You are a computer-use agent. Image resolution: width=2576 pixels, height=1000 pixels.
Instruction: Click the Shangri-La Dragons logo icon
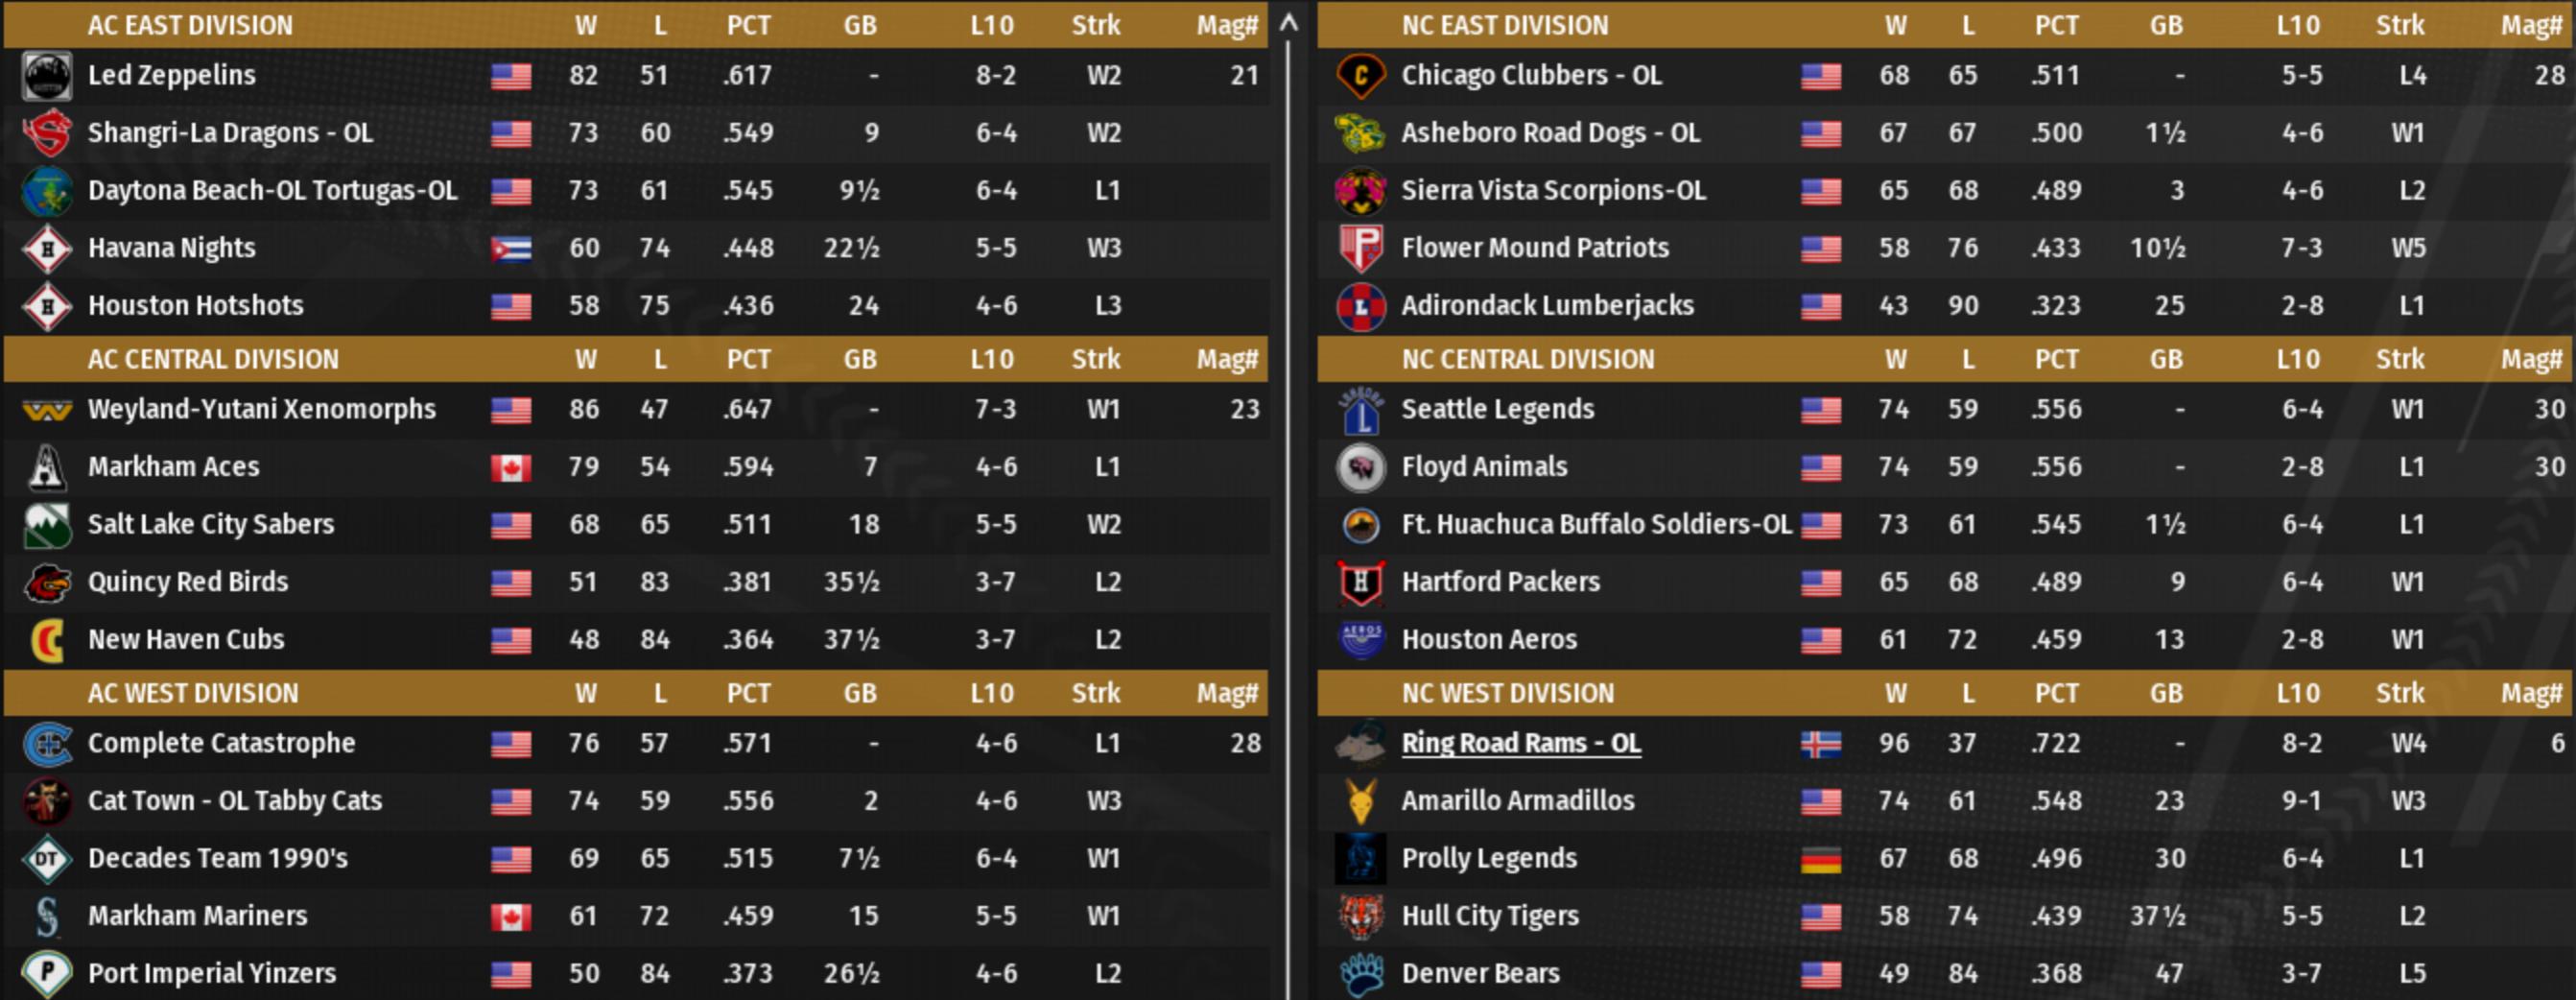(x=46, y=134)
